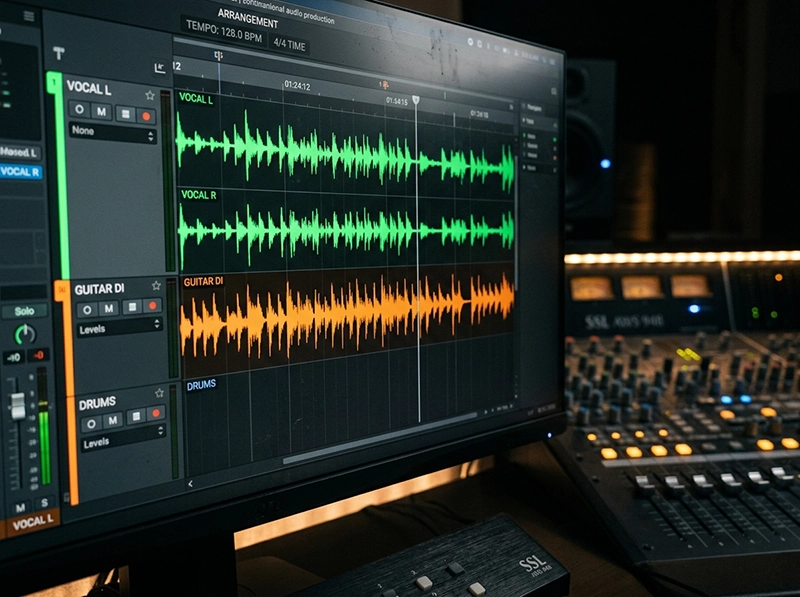
Task: Click the DRUMS track O monitor button
Action: 91,424
